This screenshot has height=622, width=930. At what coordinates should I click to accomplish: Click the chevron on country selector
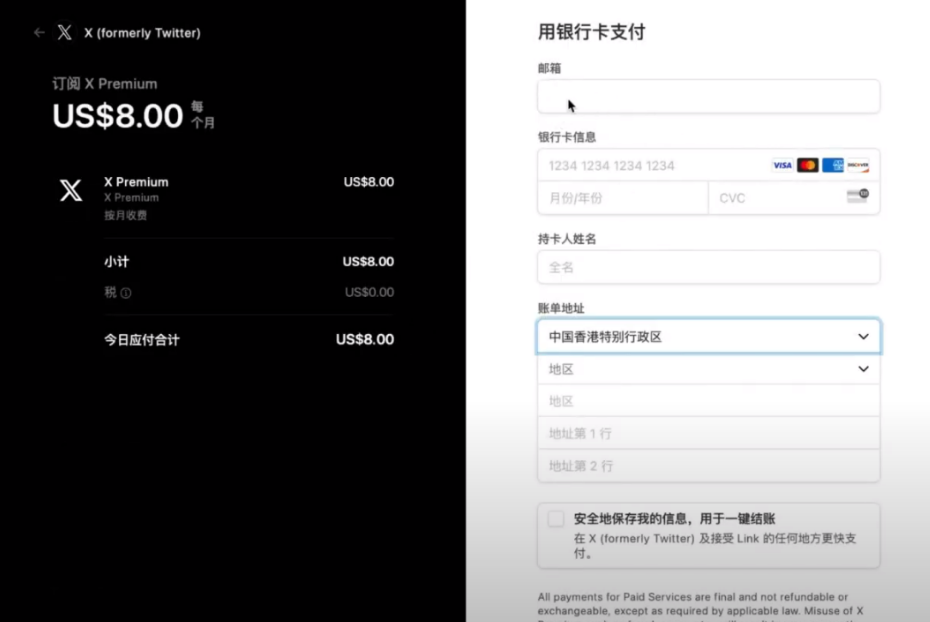pos(863,337)
